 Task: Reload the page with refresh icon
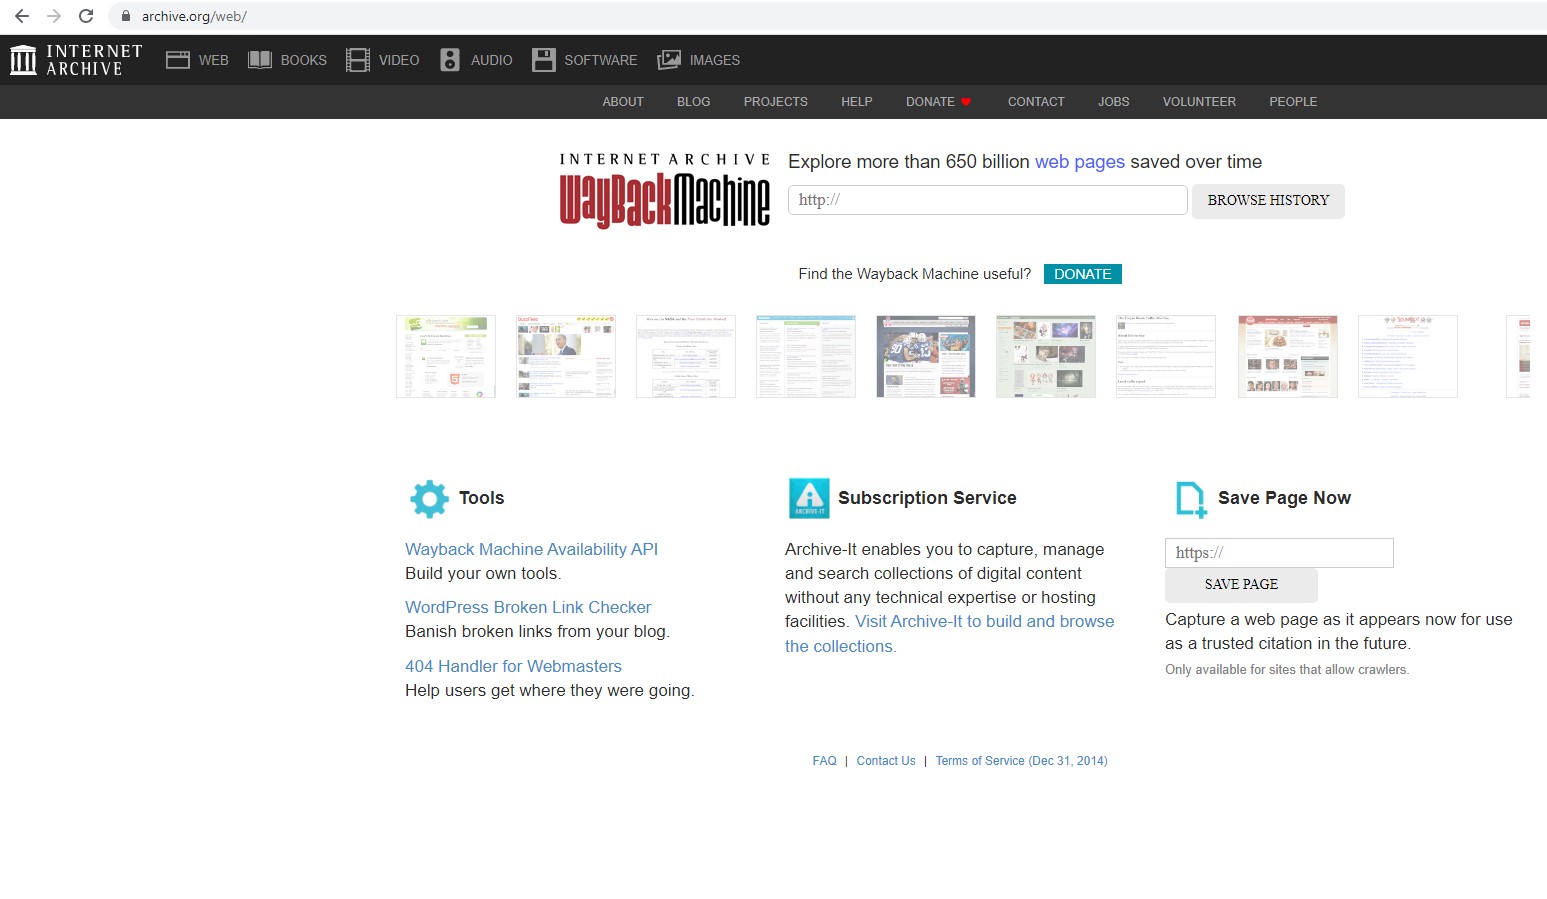click(86, 16)
